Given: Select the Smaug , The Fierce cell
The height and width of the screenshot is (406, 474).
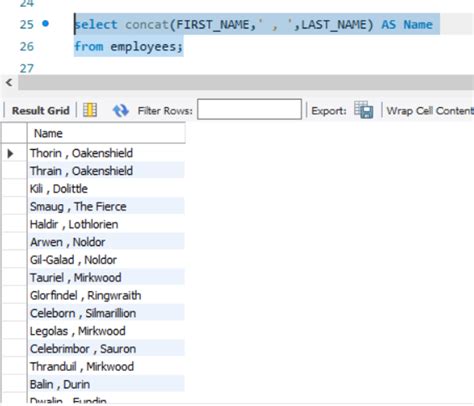Looking at the screenshot, I should tap(106, 207).
